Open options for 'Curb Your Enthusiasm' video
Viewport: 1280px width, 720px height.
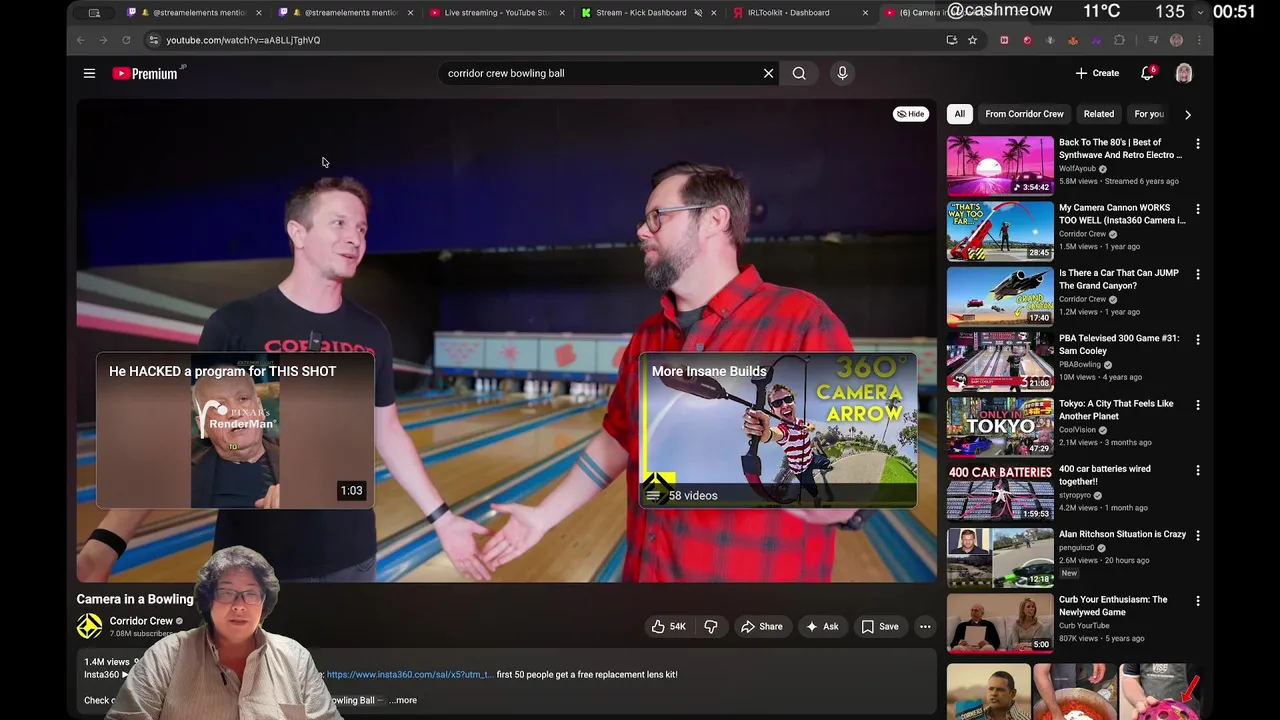pyautogui.click(x=1197, y=601)
